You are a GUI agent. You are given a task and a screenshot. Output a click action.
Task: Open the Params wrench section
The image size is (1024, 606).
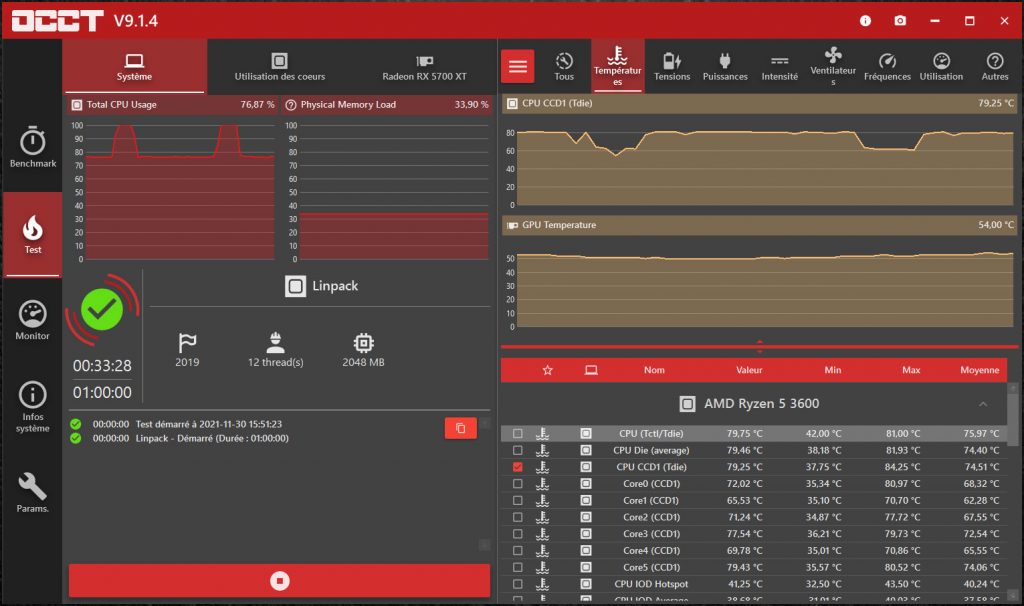(33, 493)
